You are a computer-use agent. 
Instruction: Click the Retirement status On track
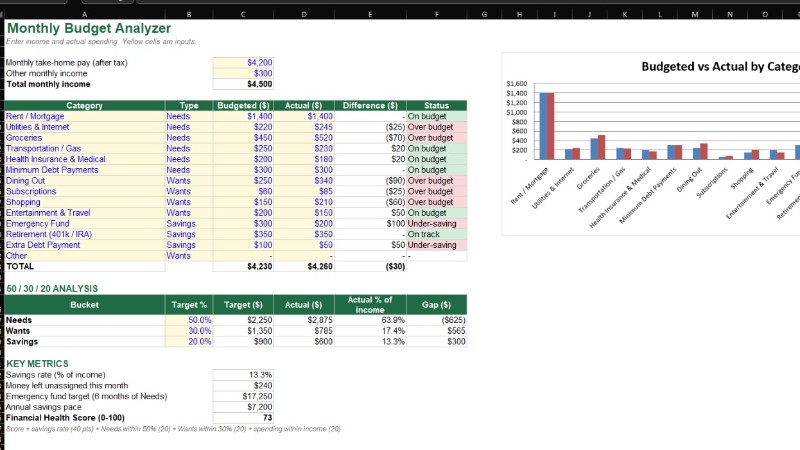[436, 234]
